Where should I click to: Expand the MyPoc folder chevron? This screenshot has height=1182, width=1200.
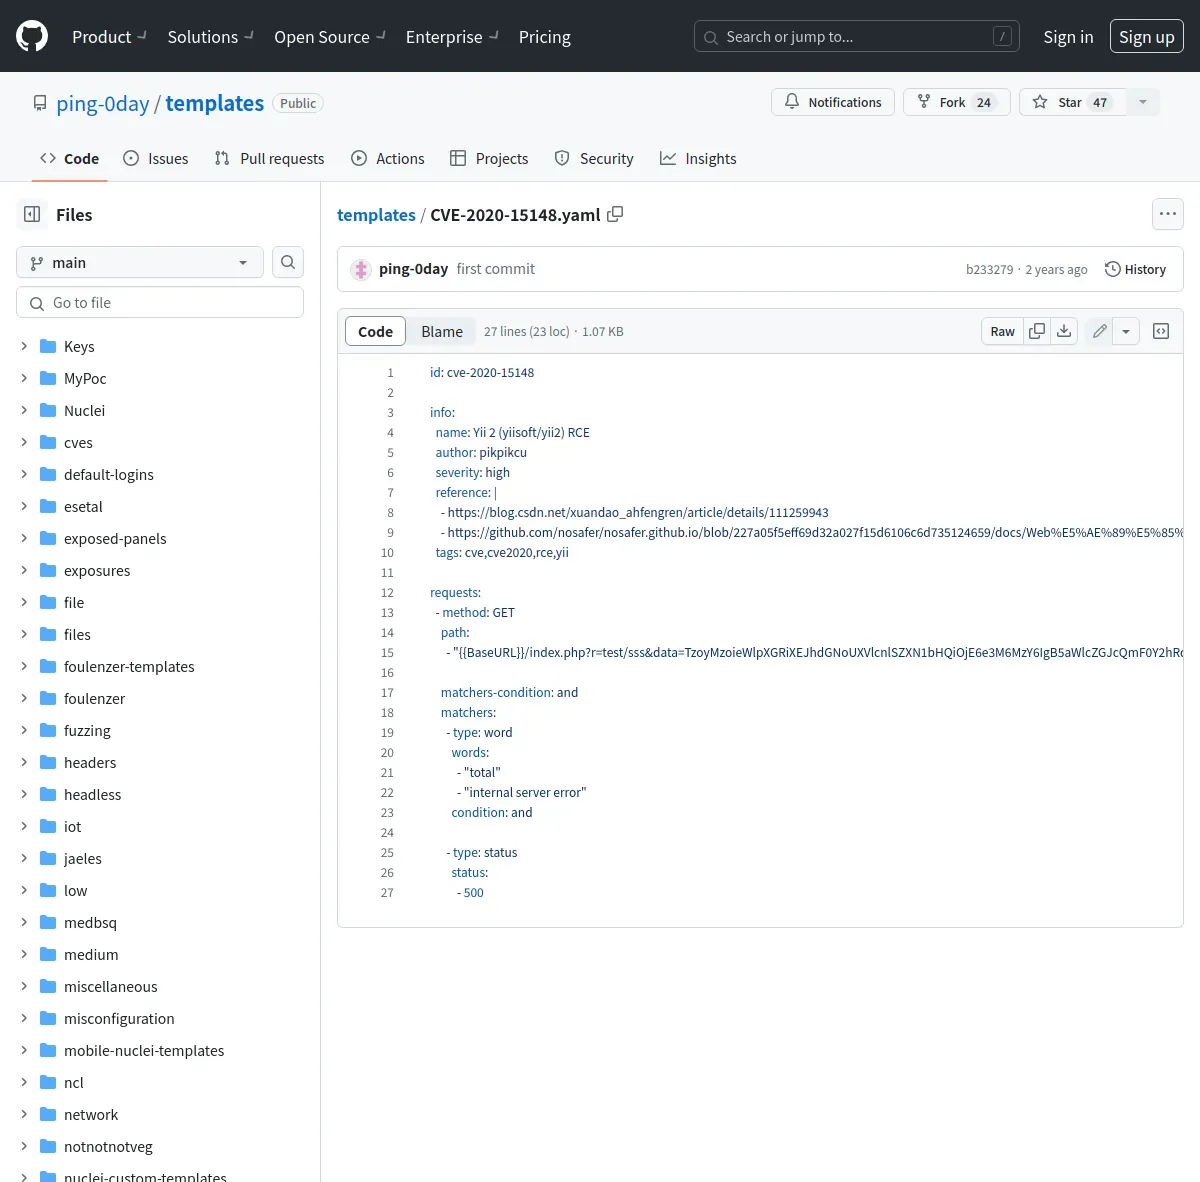(x=24, y=378)
